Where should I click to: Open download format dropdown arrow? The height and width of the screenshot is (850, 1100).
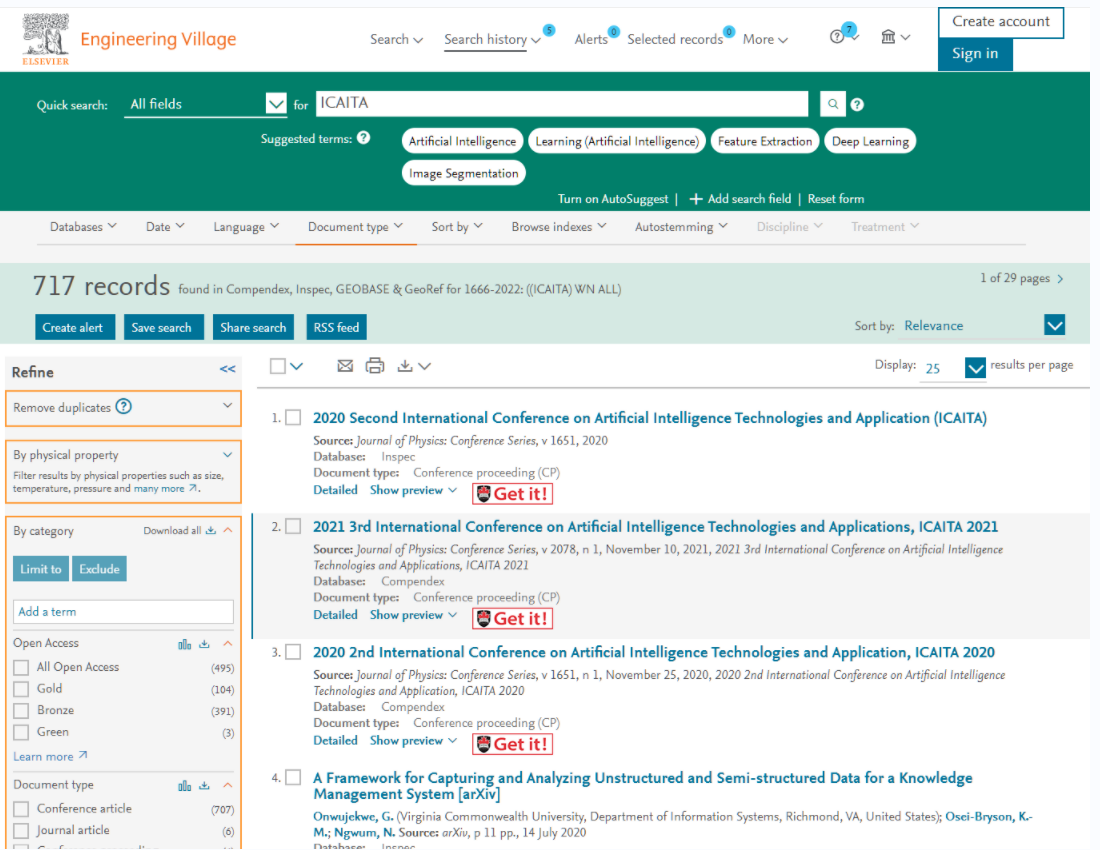(x=424, y=366)
